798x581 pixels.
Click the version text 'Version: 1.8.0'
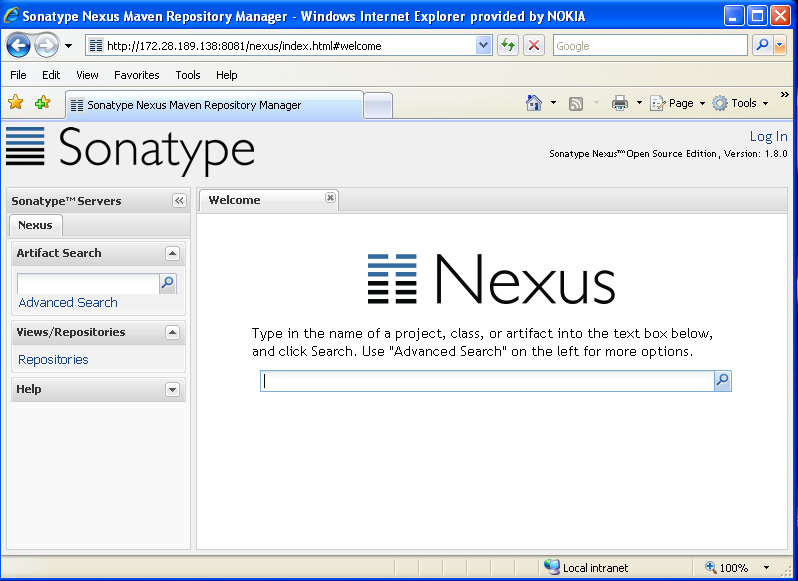(x=755, y=154)
